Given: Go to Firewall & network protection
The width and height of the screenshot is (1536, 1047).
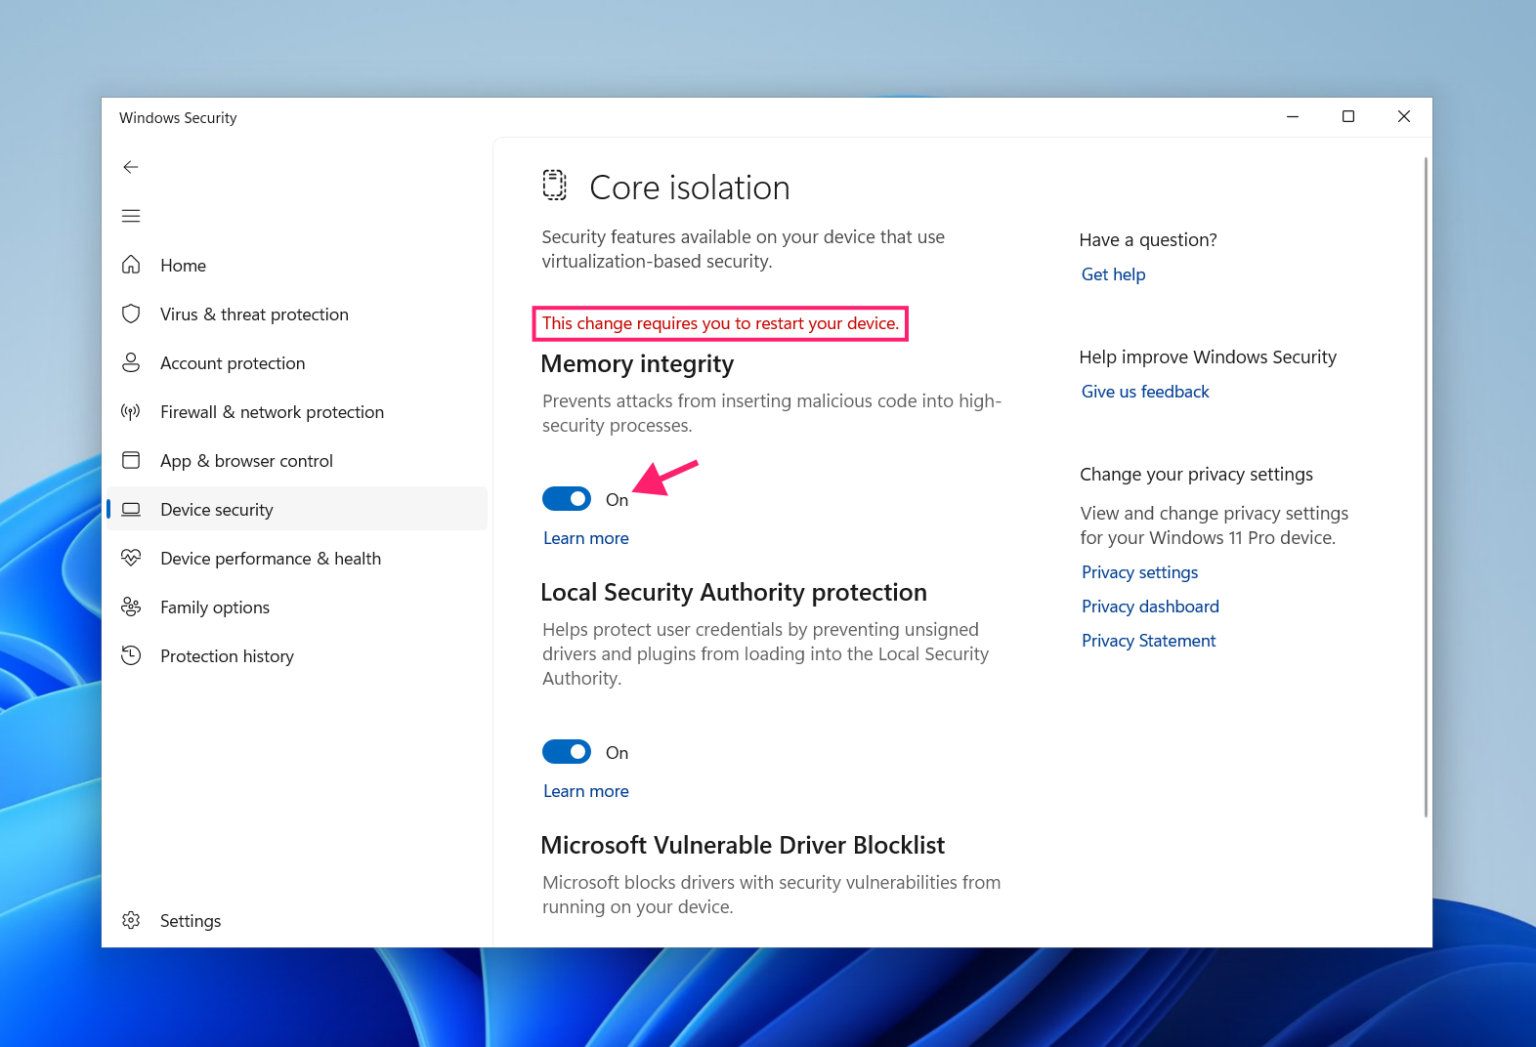Looking at the screenshot, I should tap(296, 412).
